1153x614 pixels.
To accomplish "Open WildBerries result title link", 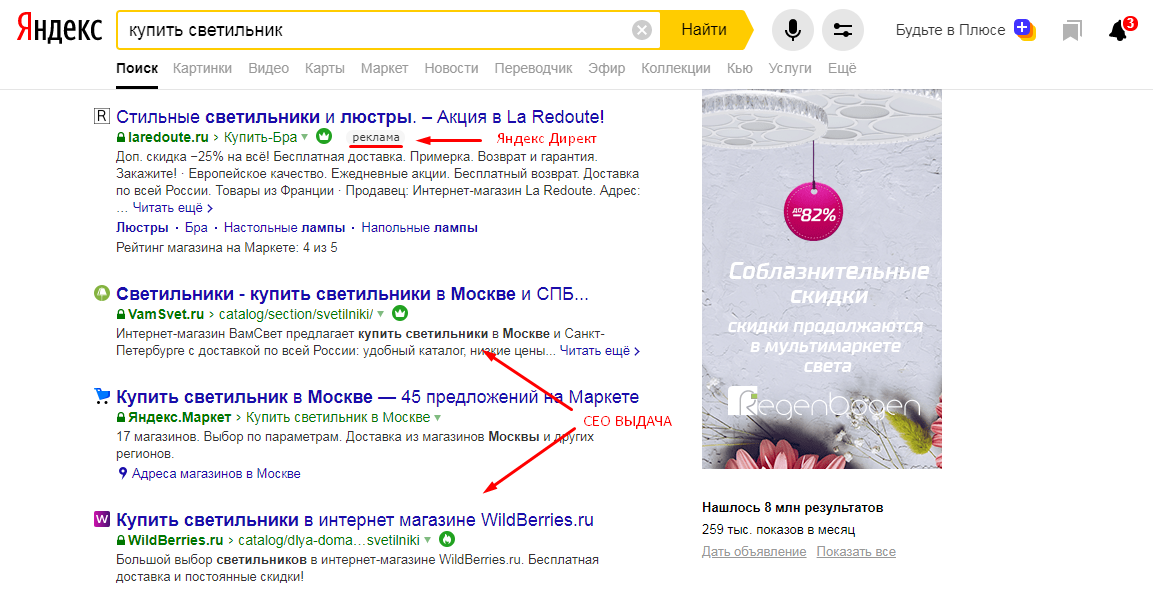I will pos(354,519).
